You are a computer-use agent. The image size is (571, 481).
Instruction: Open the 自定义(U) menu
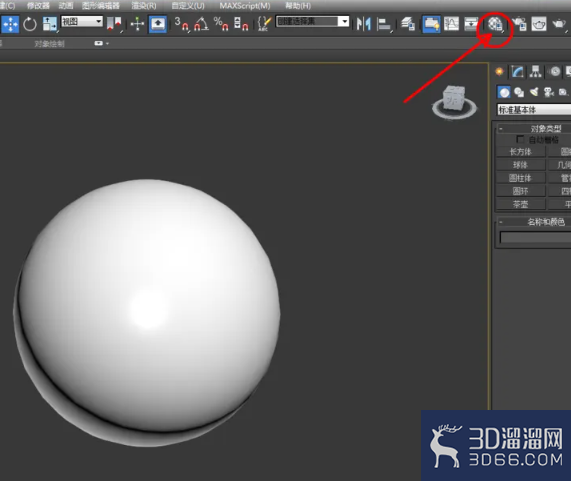188,5
